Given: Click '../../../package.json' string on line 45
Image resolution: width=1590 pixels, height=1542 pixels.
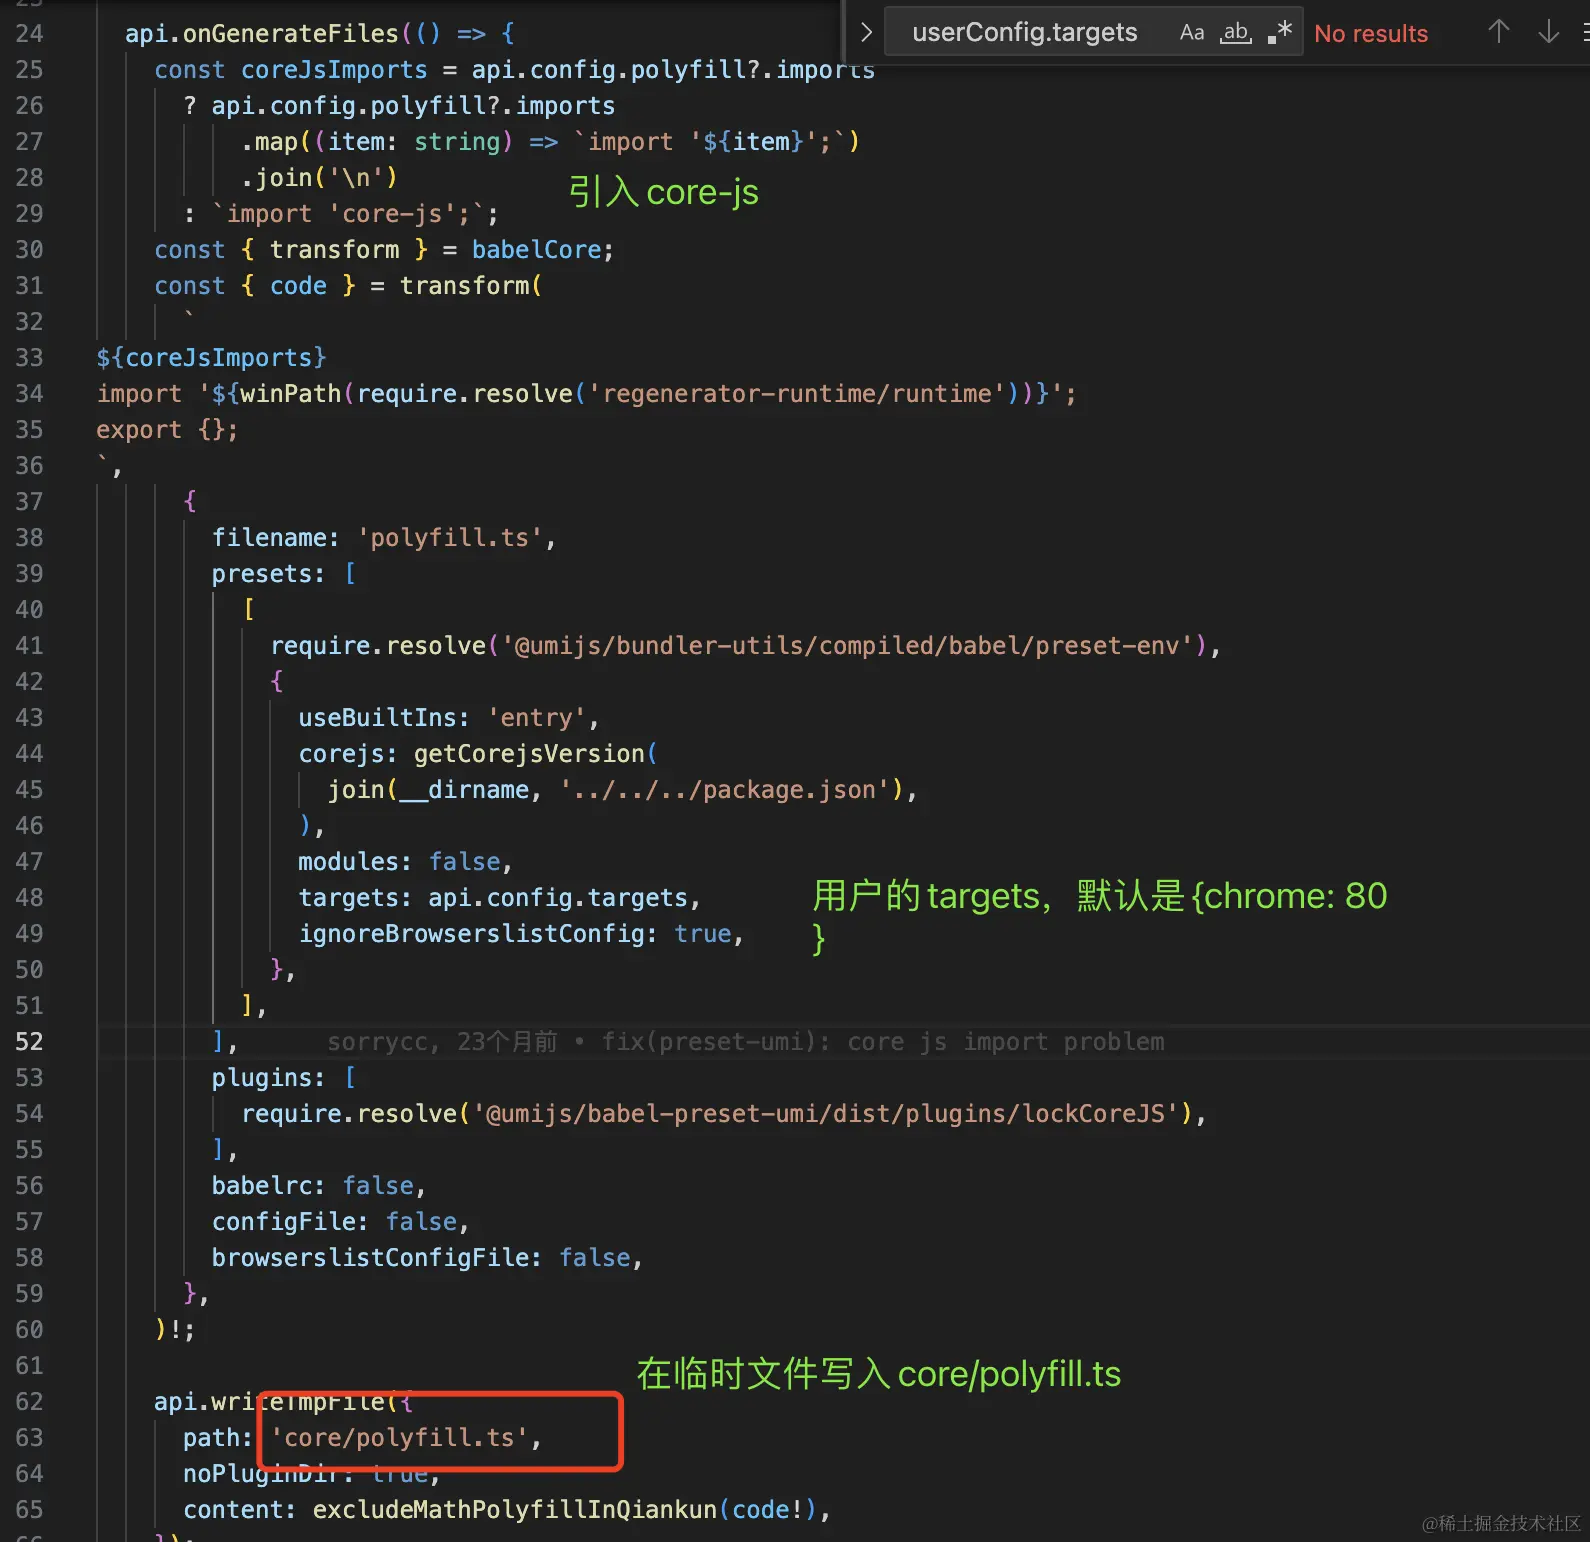Looking at the screenshot, I should coord(724,790).
